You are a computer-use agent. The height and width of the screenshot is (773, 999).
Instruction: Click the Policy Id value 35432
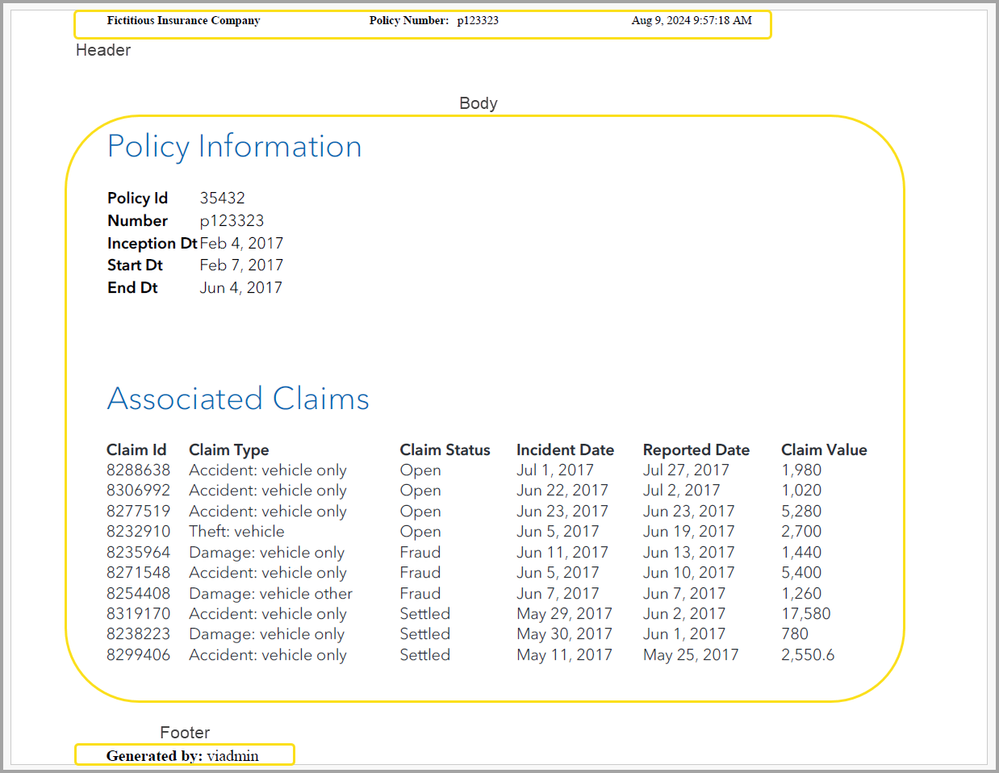(x=222, y=198)
